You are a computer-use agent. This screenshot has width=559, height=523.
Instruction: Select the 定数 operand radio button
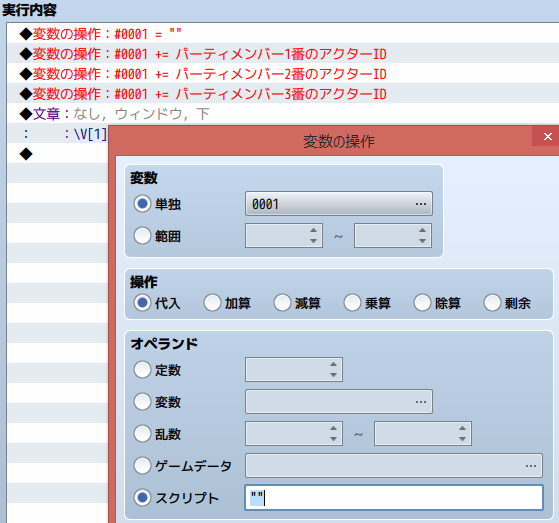pyautogui.click(x=142, y=370)
